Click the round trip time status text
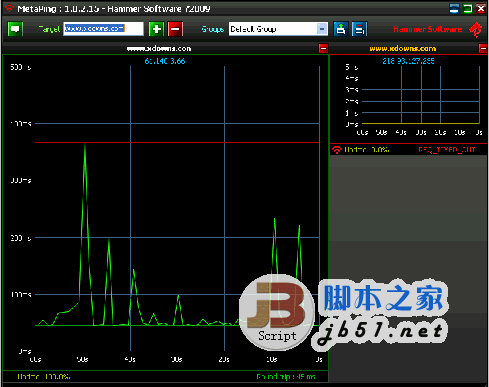The width and height of the screenshot is (489, 387). (x=286, y=377)
